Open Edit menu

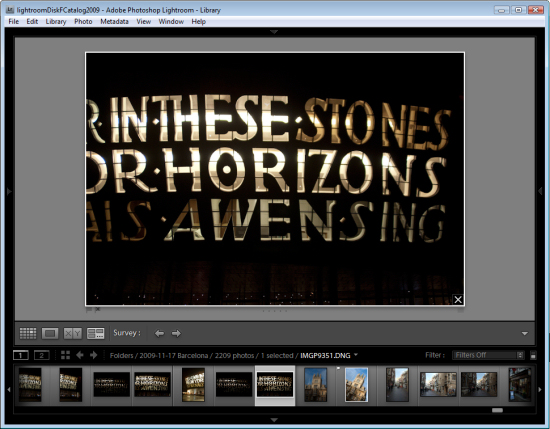pyautogui.click(x=32, y=21)
